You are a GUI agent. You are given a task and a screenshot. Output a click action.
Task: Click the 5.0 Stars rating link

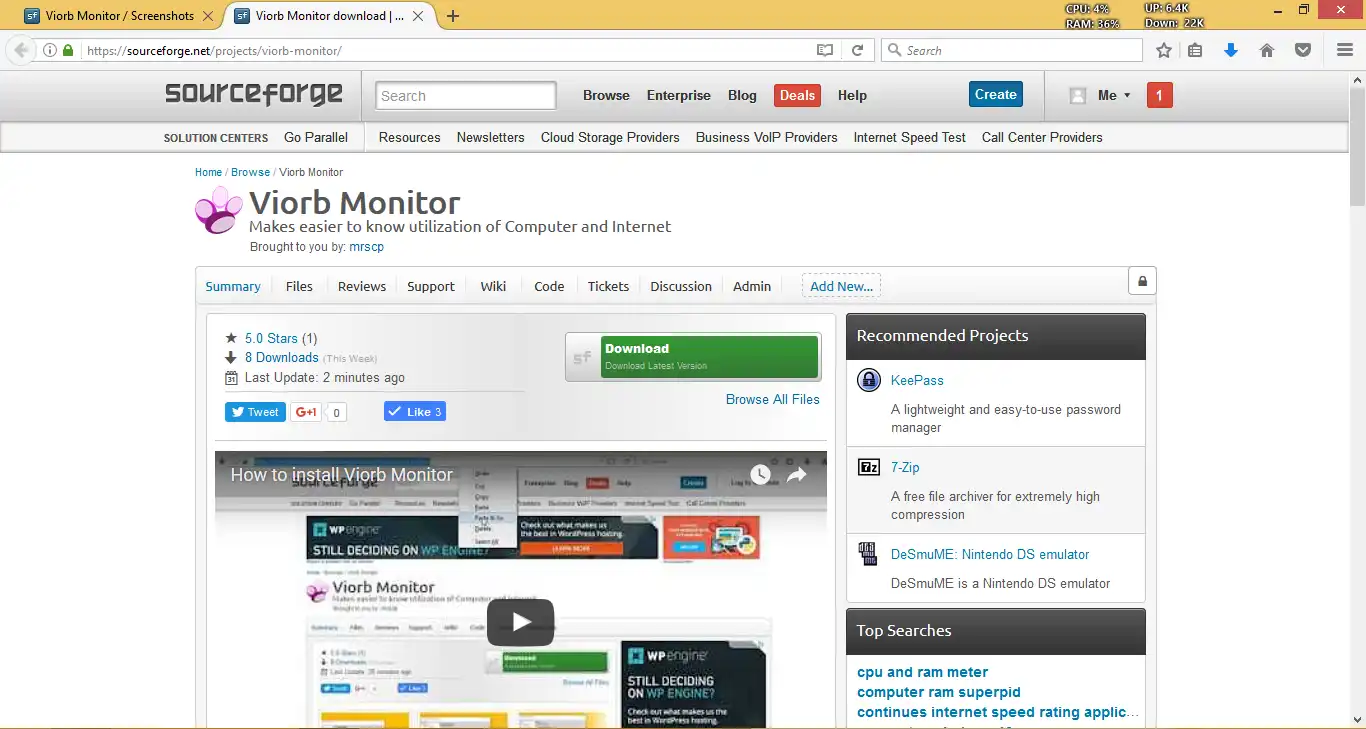(271, 338)
